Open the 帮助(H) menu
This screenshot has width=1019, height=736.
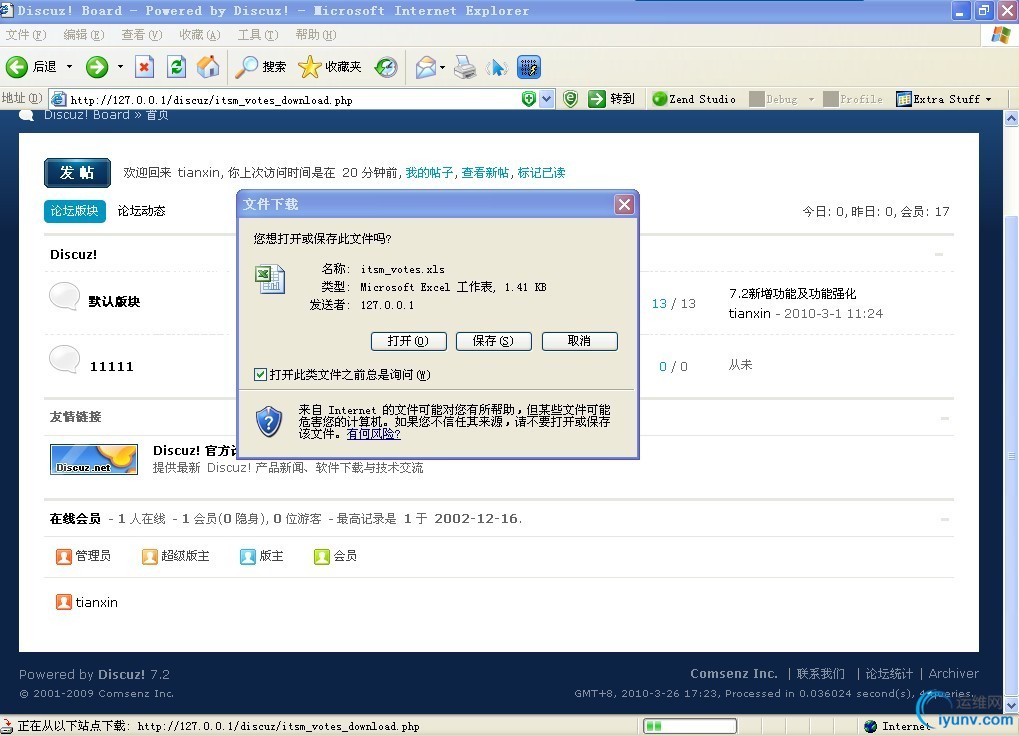[315, 34]
